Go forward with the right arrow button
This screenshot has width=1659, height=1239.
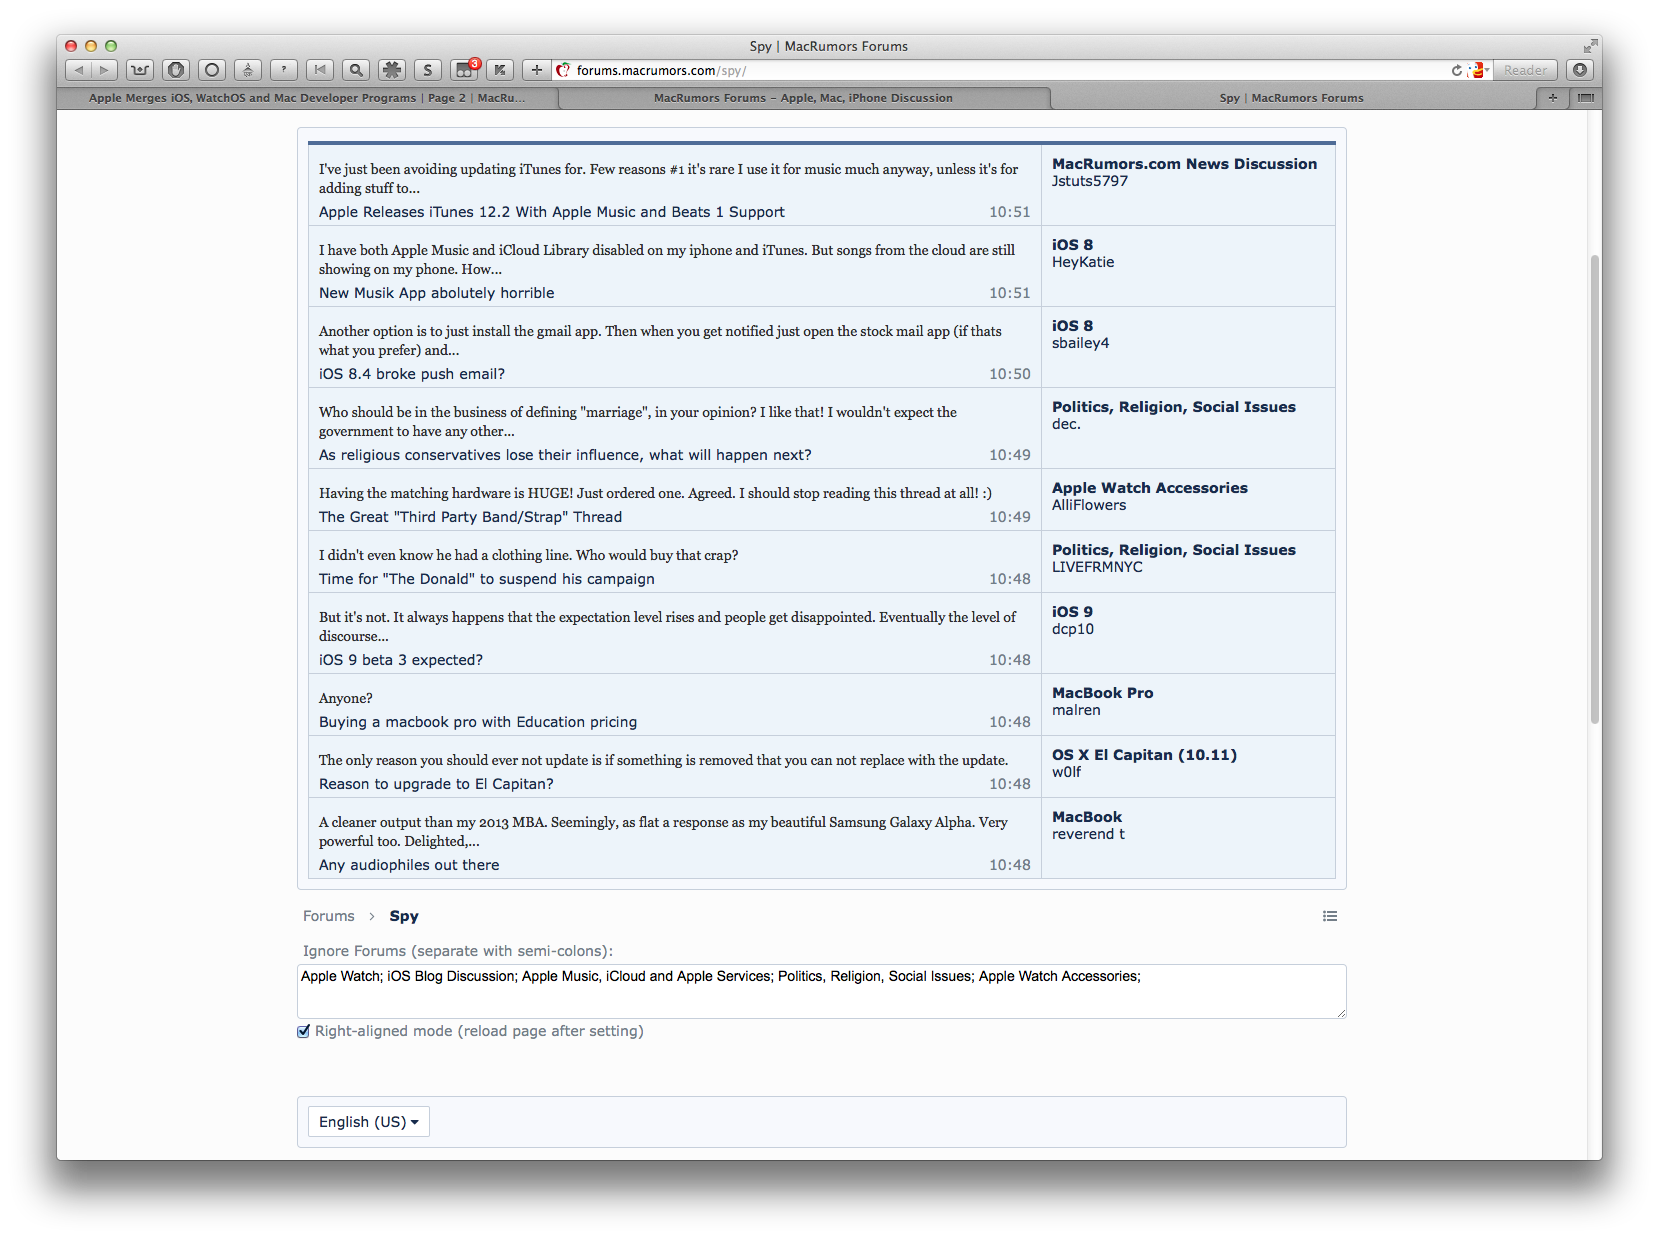pyautogui.click(x=105, y=70)
